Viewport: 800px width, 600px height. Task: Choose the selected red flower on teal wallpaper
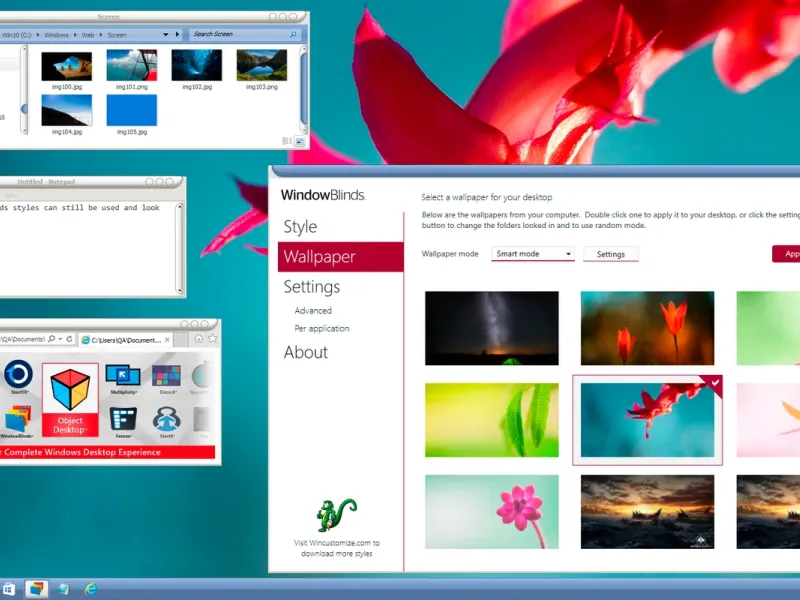(x=647, y=420)
